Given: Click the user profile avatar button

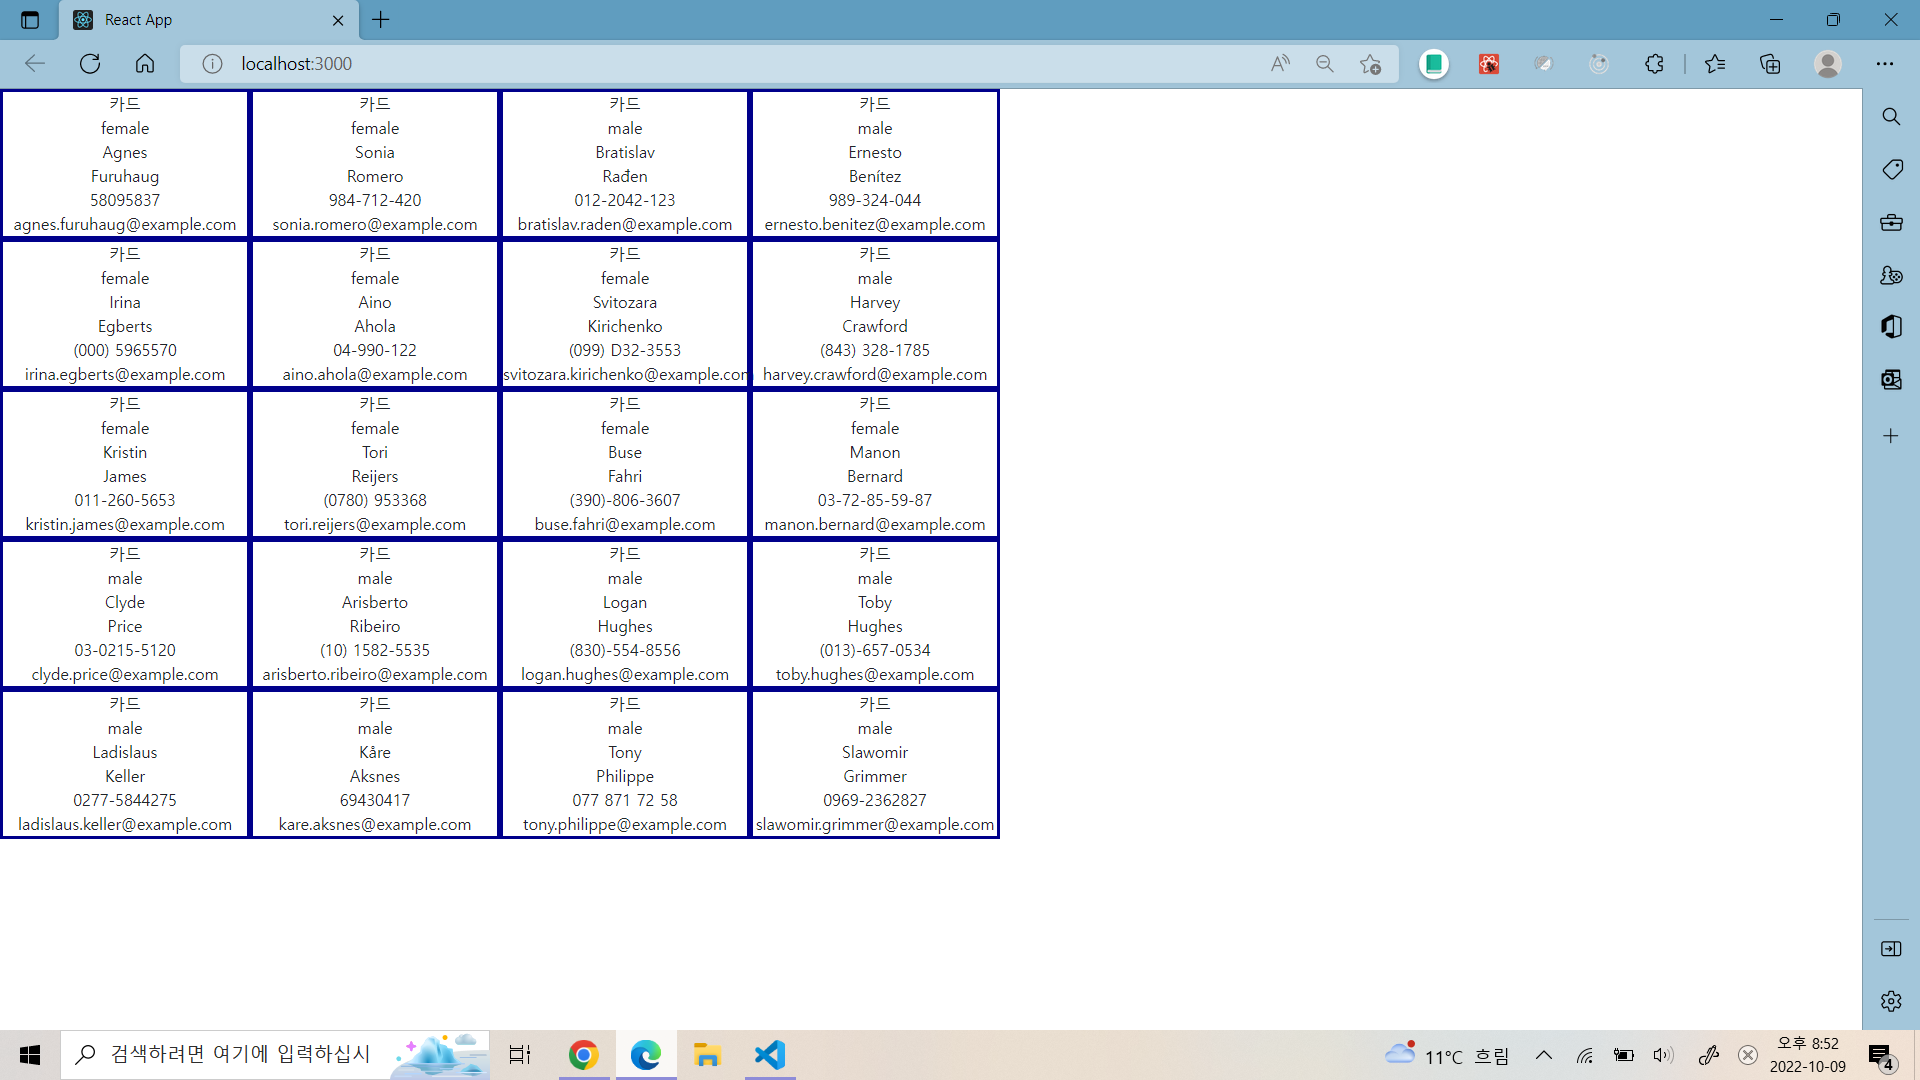Looking at the screenshot, I should [1828, 64].
